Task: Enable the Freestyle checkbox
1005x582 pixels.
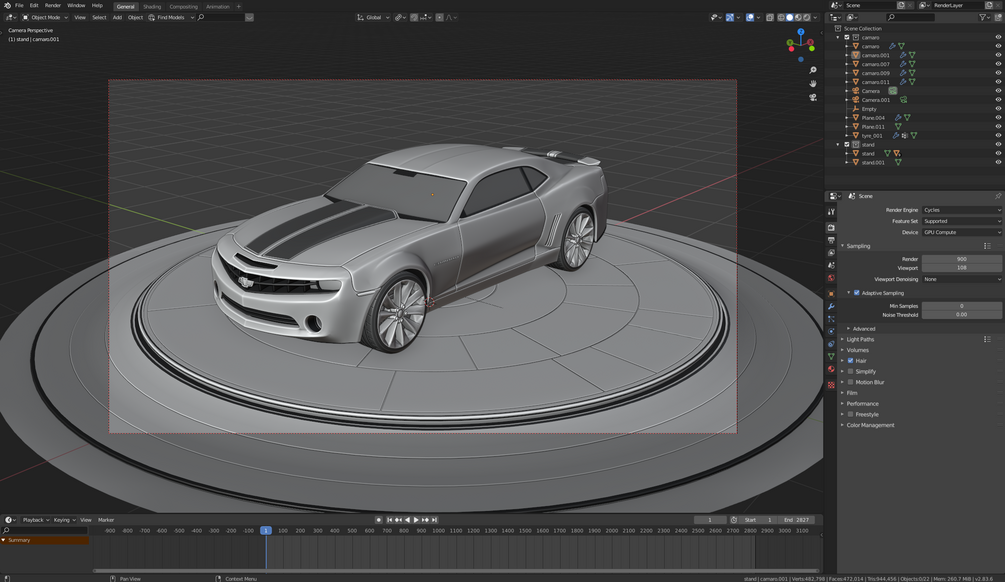Action: [x=851, y=415]
